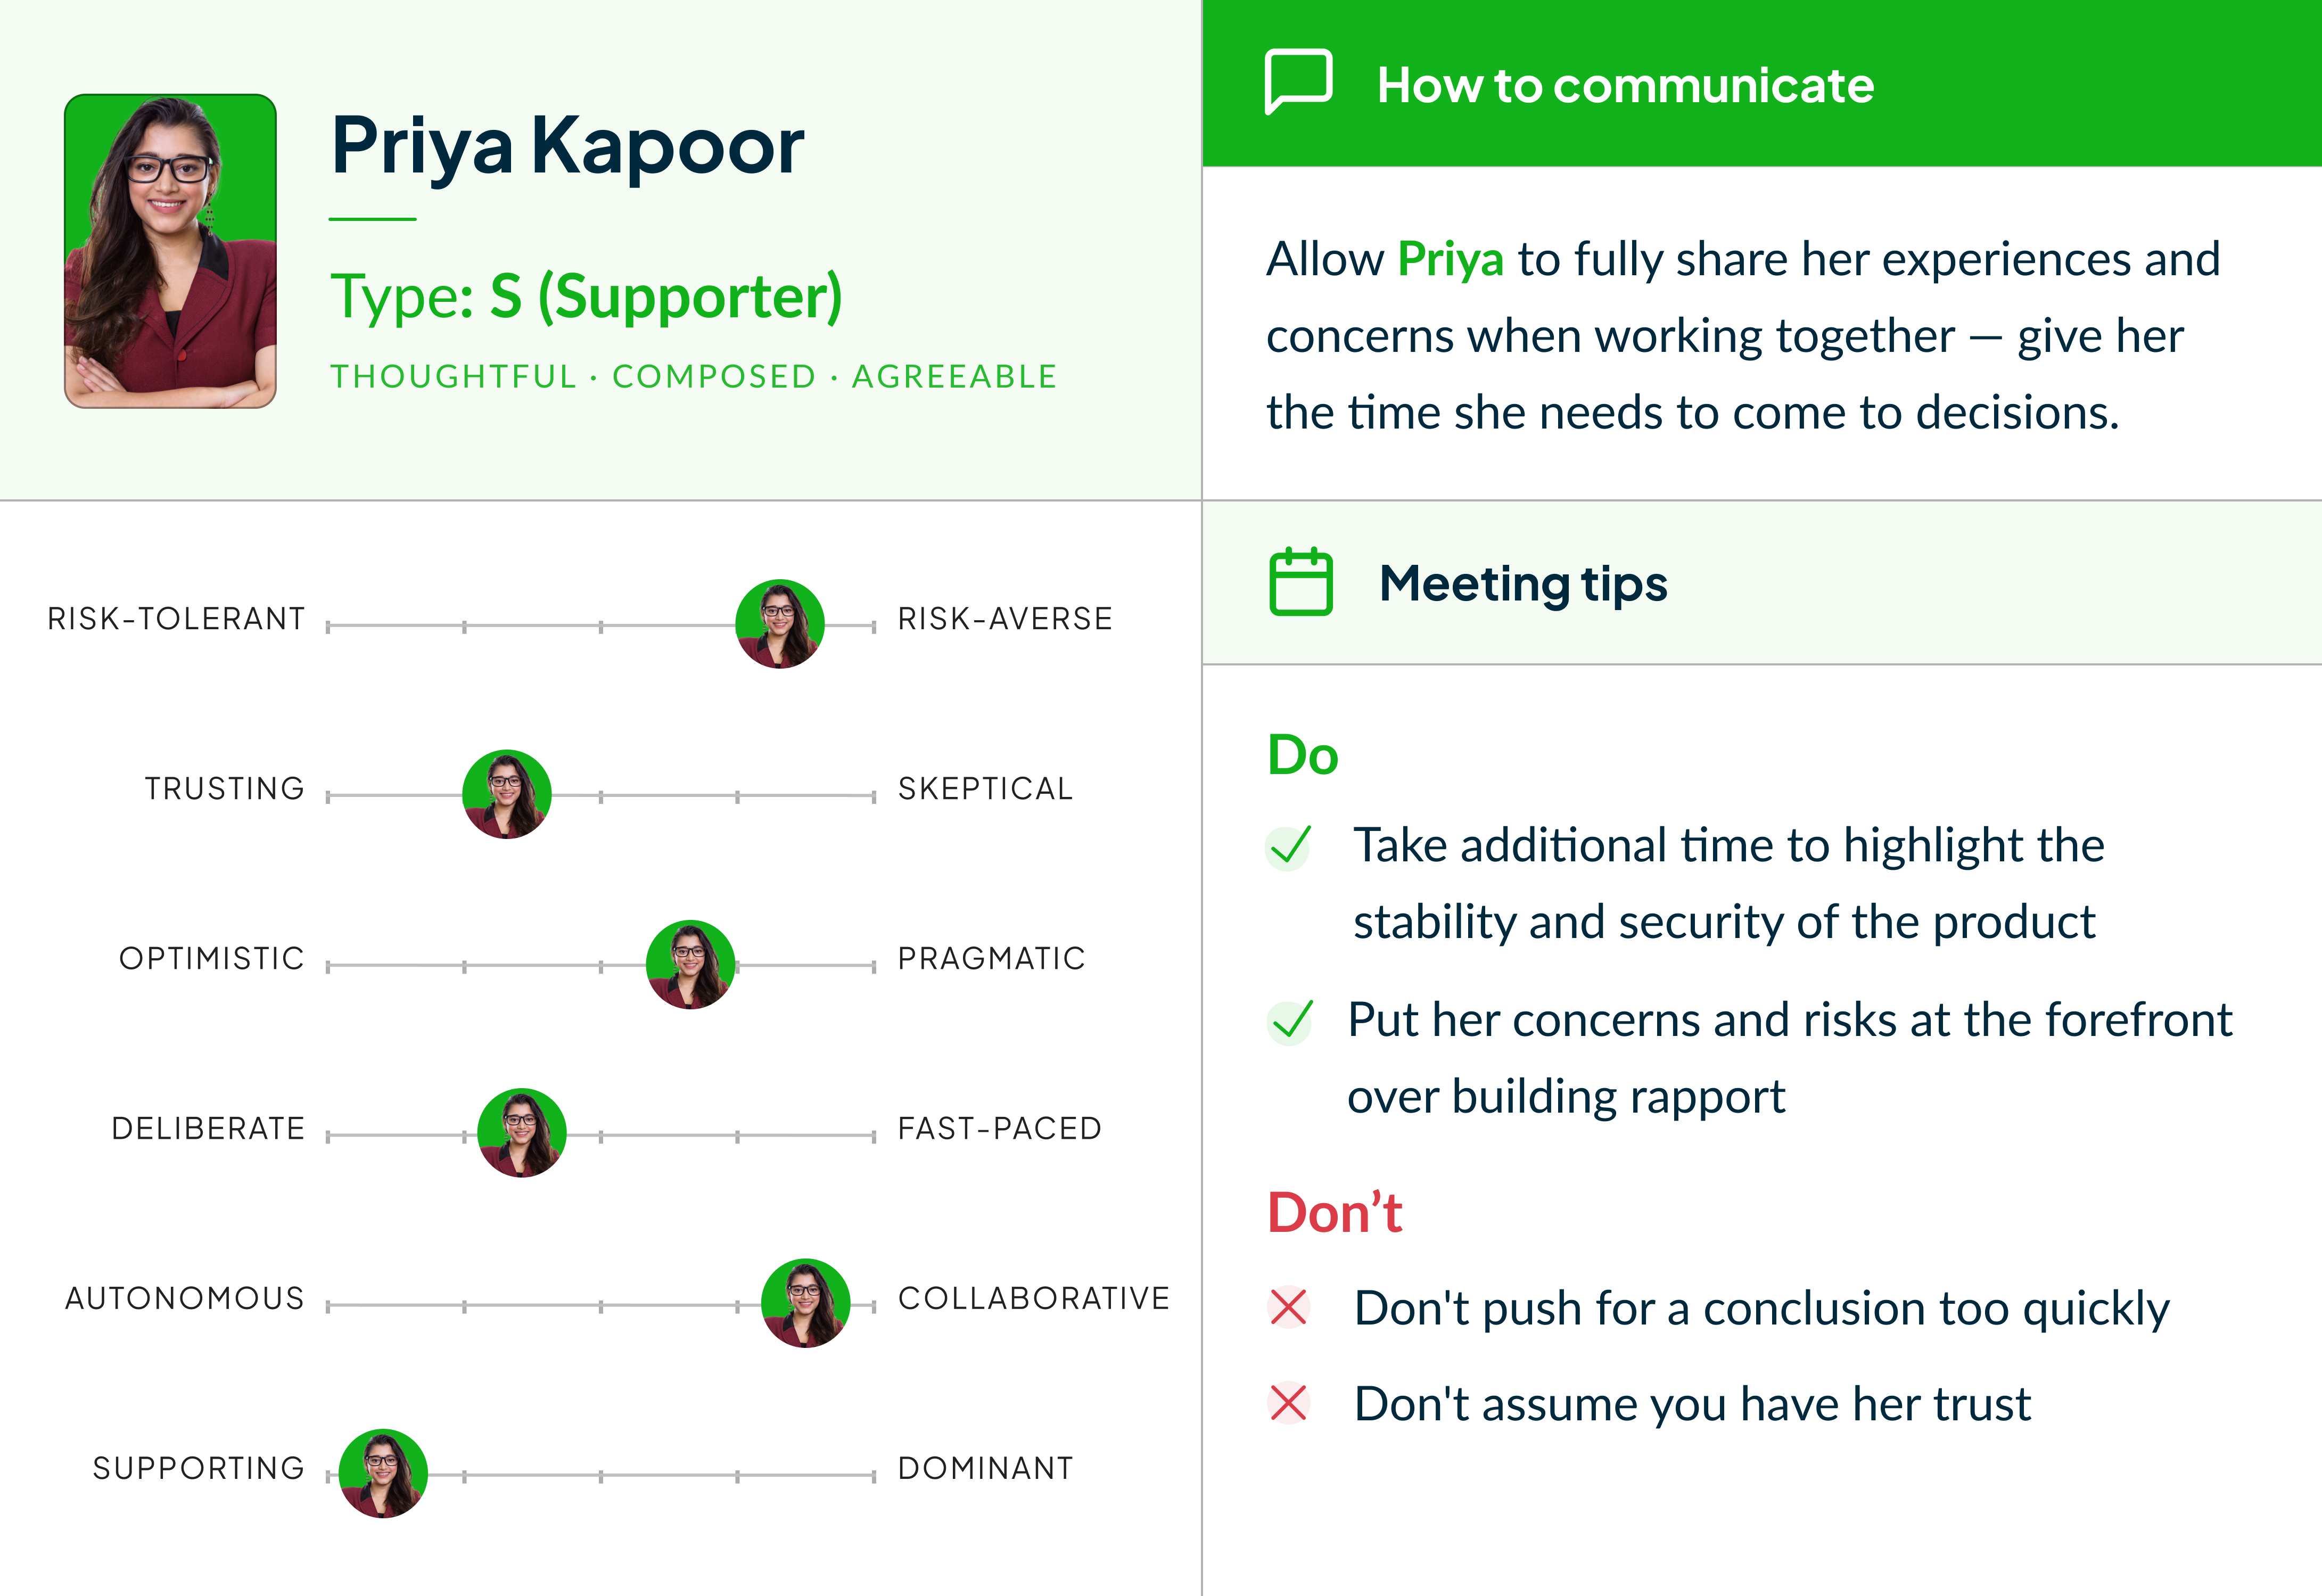Click the red X beside conclusion tip
Screen dimensions: 2322x1596
[1288, 1307]
